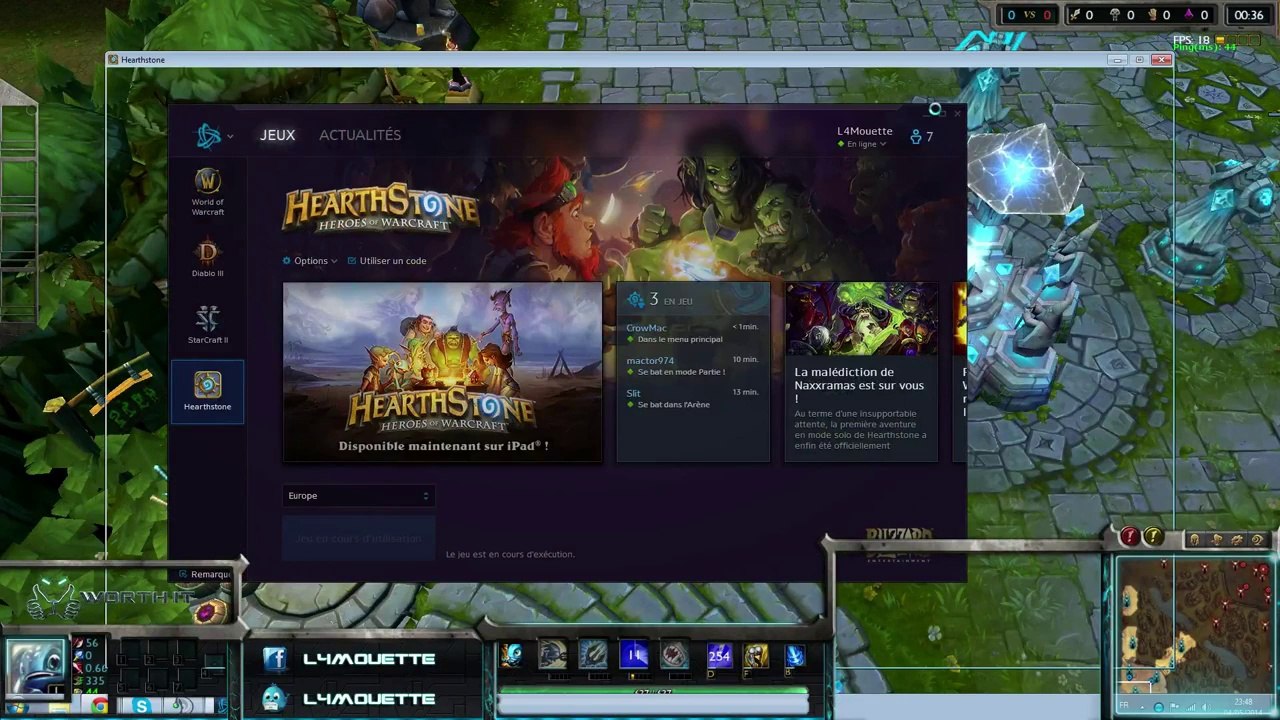Image resolution: width=1280 pixels, height=720 pixels.
Task: Click the first ability icon in action bar
Action: coord(512,655)
